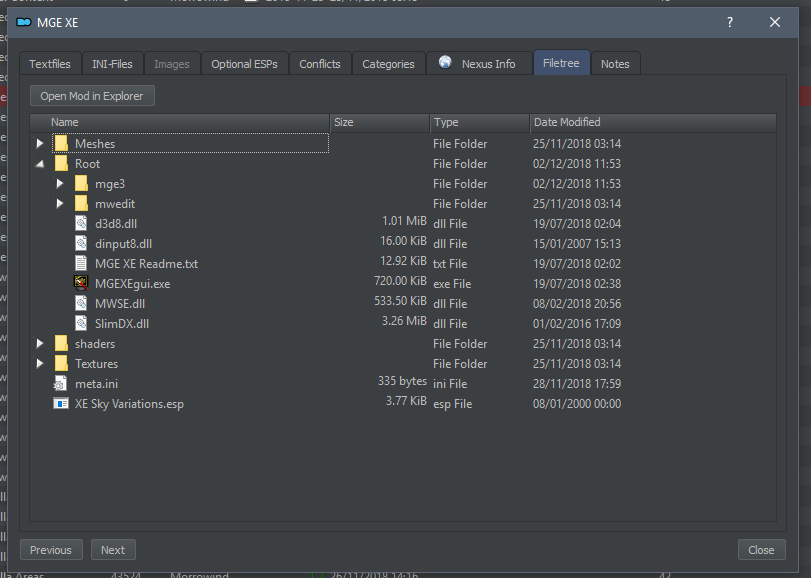
Task: Expand the shaders folder
Action: tap(40, 343)
